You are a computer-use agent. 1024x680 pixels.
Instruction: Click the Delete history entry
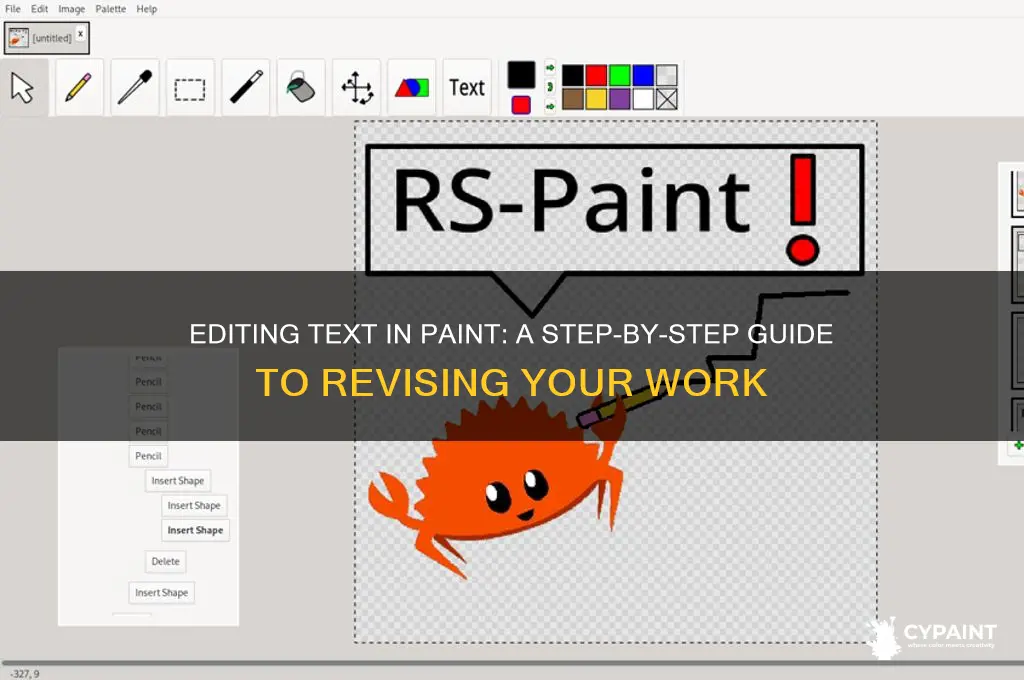pos(165,561)
